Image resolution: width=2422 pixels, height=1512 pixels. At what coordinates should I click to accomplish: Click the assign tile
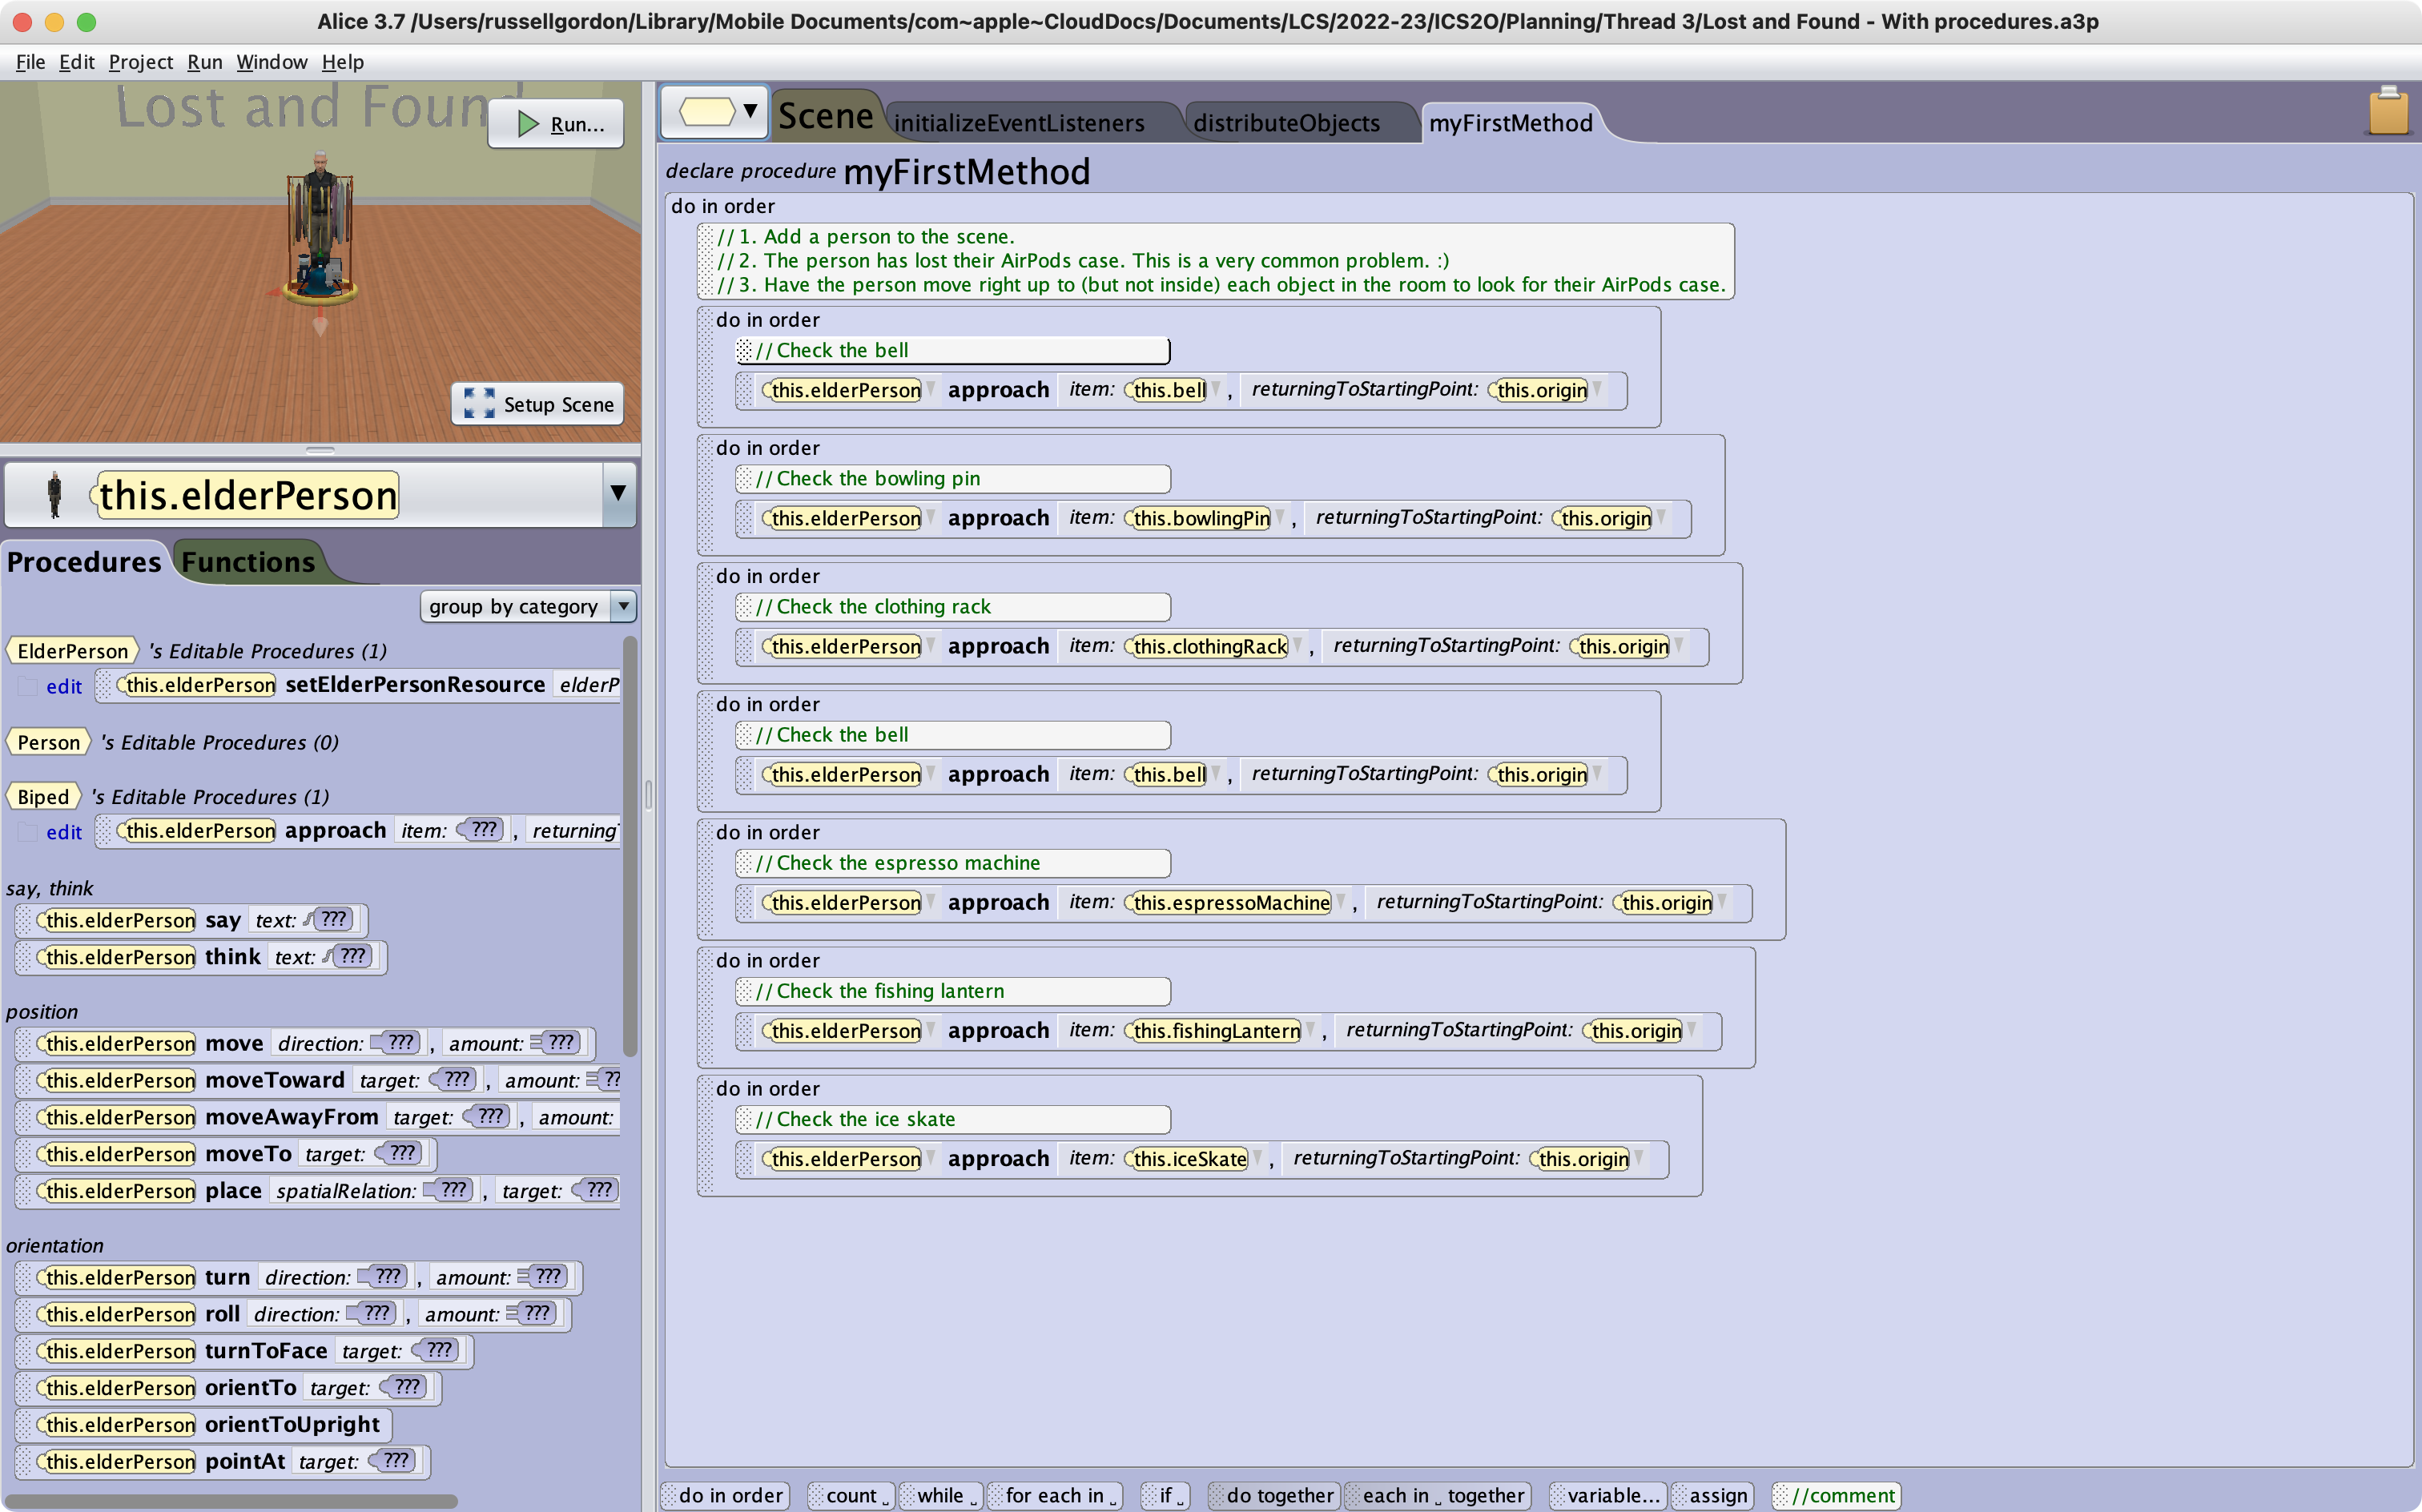(1712, 1495)
